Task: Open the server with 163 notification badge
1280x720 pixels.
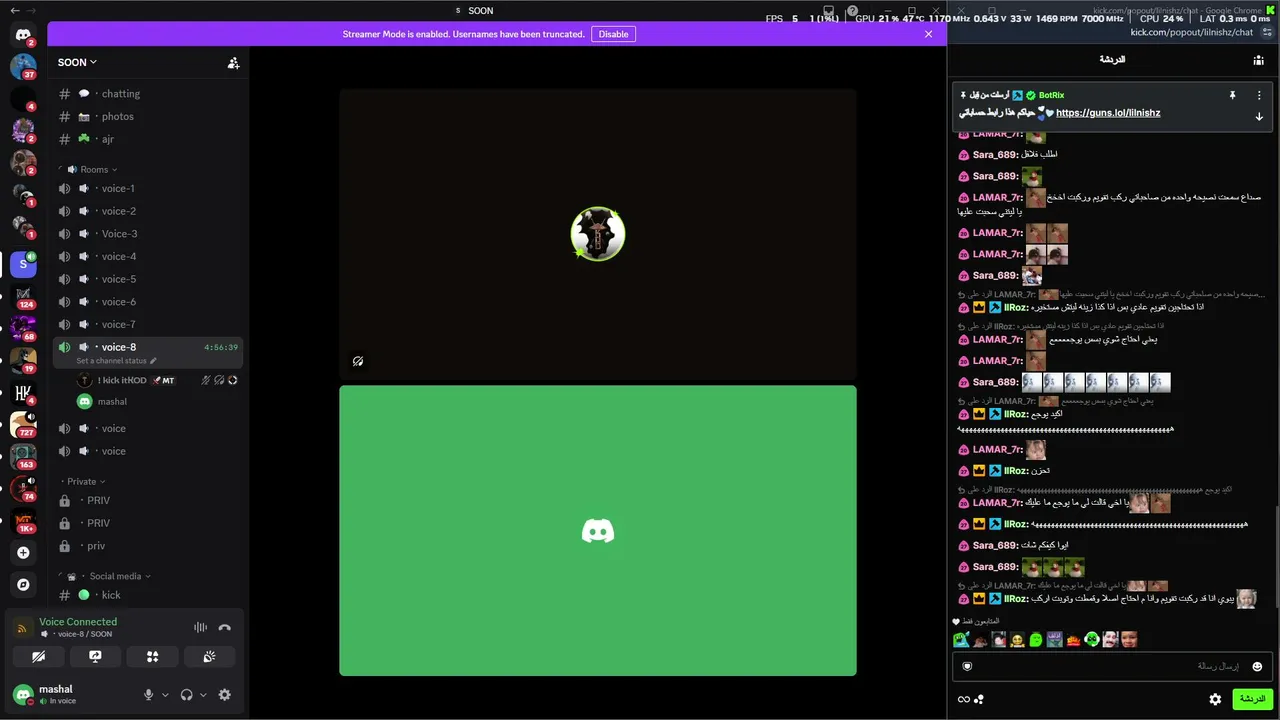Action: point(23,457)
